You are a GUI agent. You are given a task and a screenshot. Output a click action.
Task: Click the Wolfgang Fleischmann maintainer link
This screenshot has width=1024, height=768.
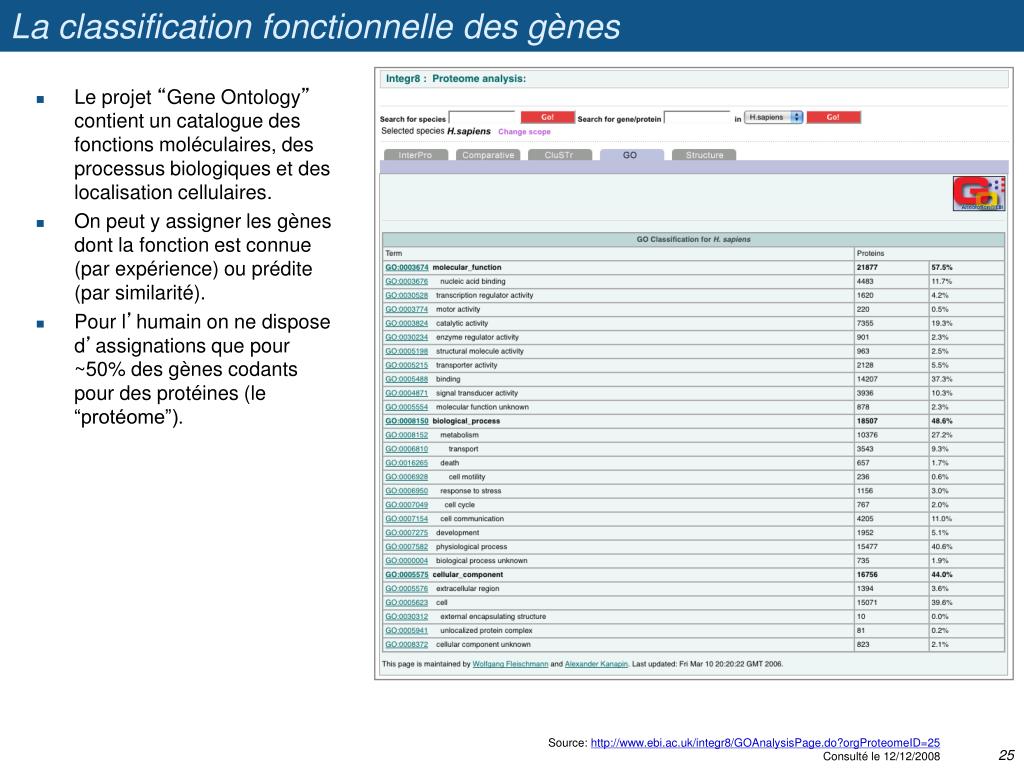(510, 664)
